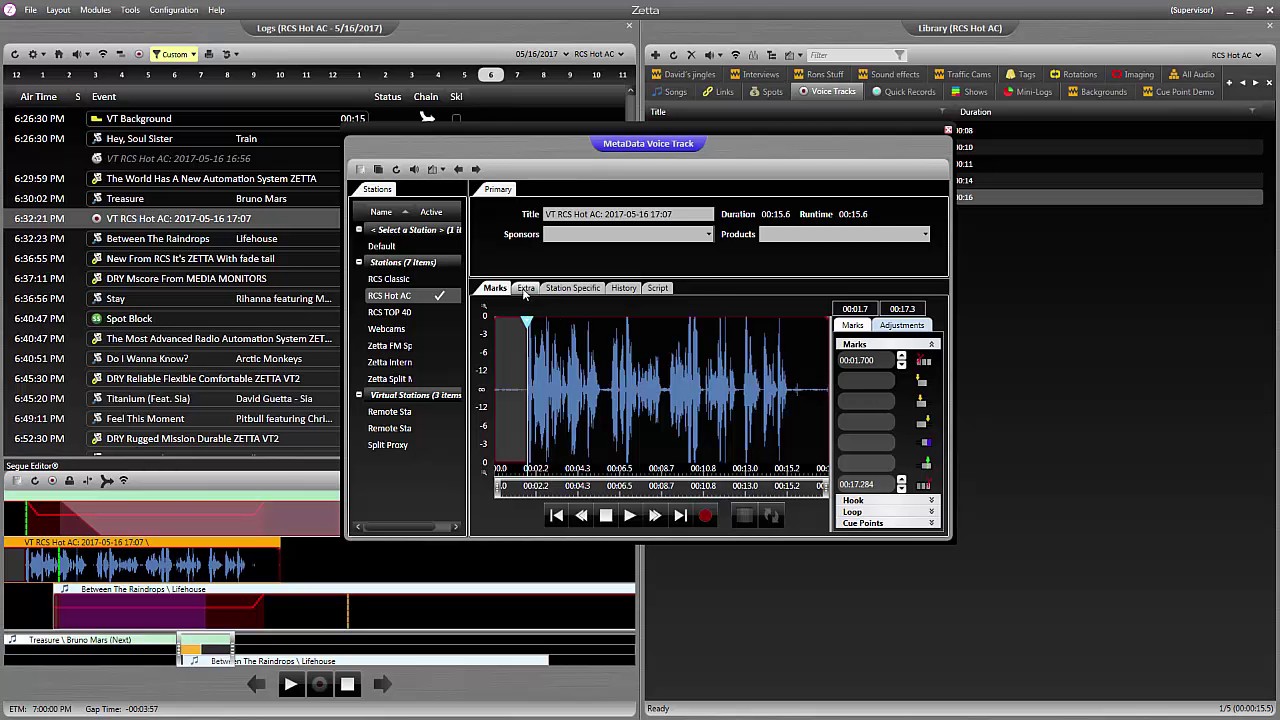Screen dimensions: 1280x720
Task: Open the Library RCS Hot AC station dropdown
Action: (x=1236, y=55)
